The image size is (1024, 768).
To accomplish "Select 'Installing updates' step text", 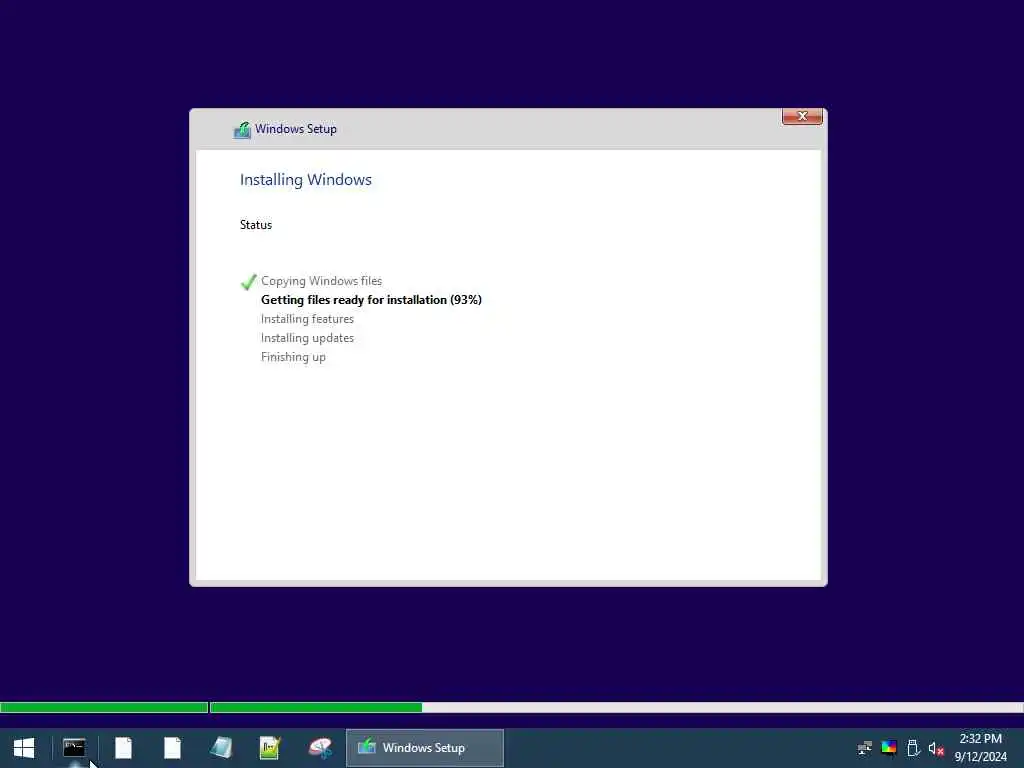I will coord(308,338).
